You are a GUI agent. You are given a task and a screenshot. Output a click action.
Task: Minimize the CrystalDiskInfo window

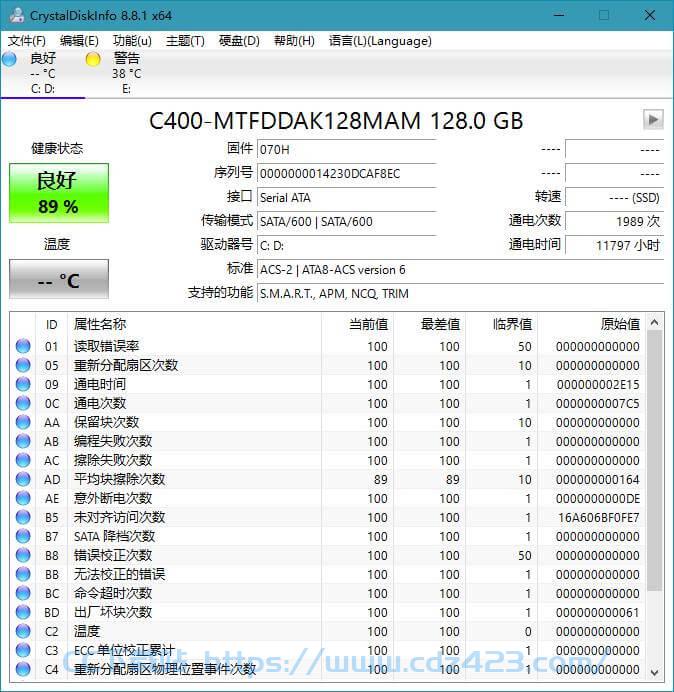point(559,15)
